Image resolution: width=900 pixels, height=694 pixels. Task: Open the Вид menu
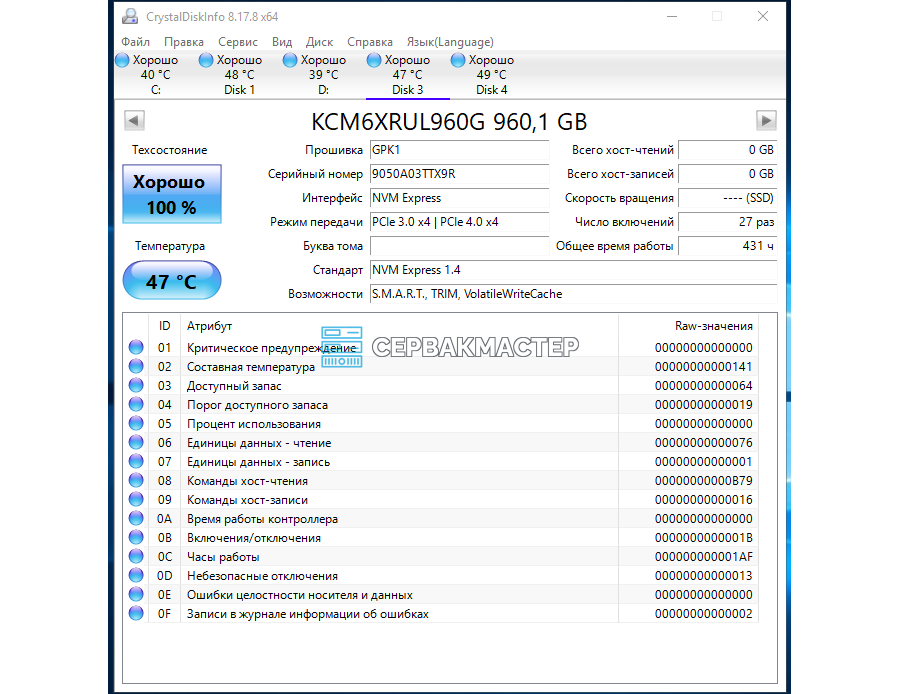pos(282,42)
